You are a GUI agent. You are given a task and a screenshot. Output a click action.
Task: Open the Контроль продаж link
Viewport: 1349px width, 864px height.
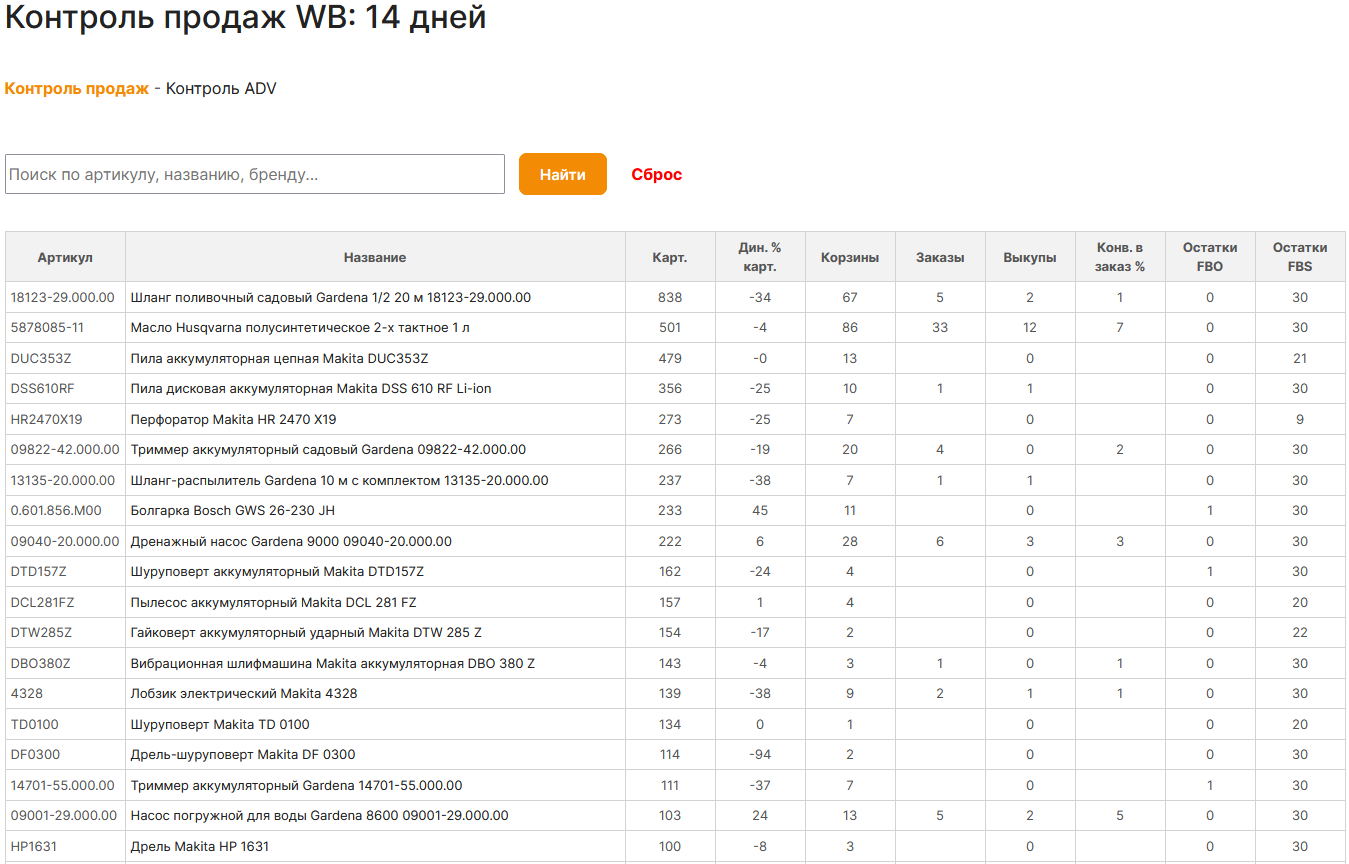[x=77, y=88]
